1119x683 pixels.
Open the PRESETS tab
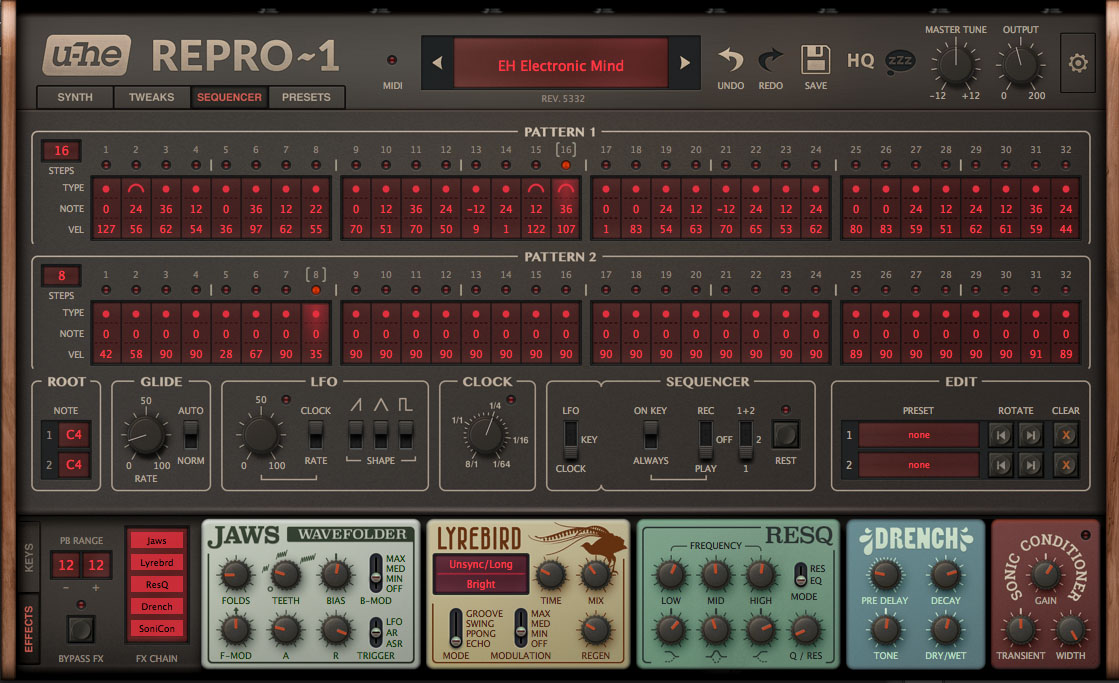305,98
